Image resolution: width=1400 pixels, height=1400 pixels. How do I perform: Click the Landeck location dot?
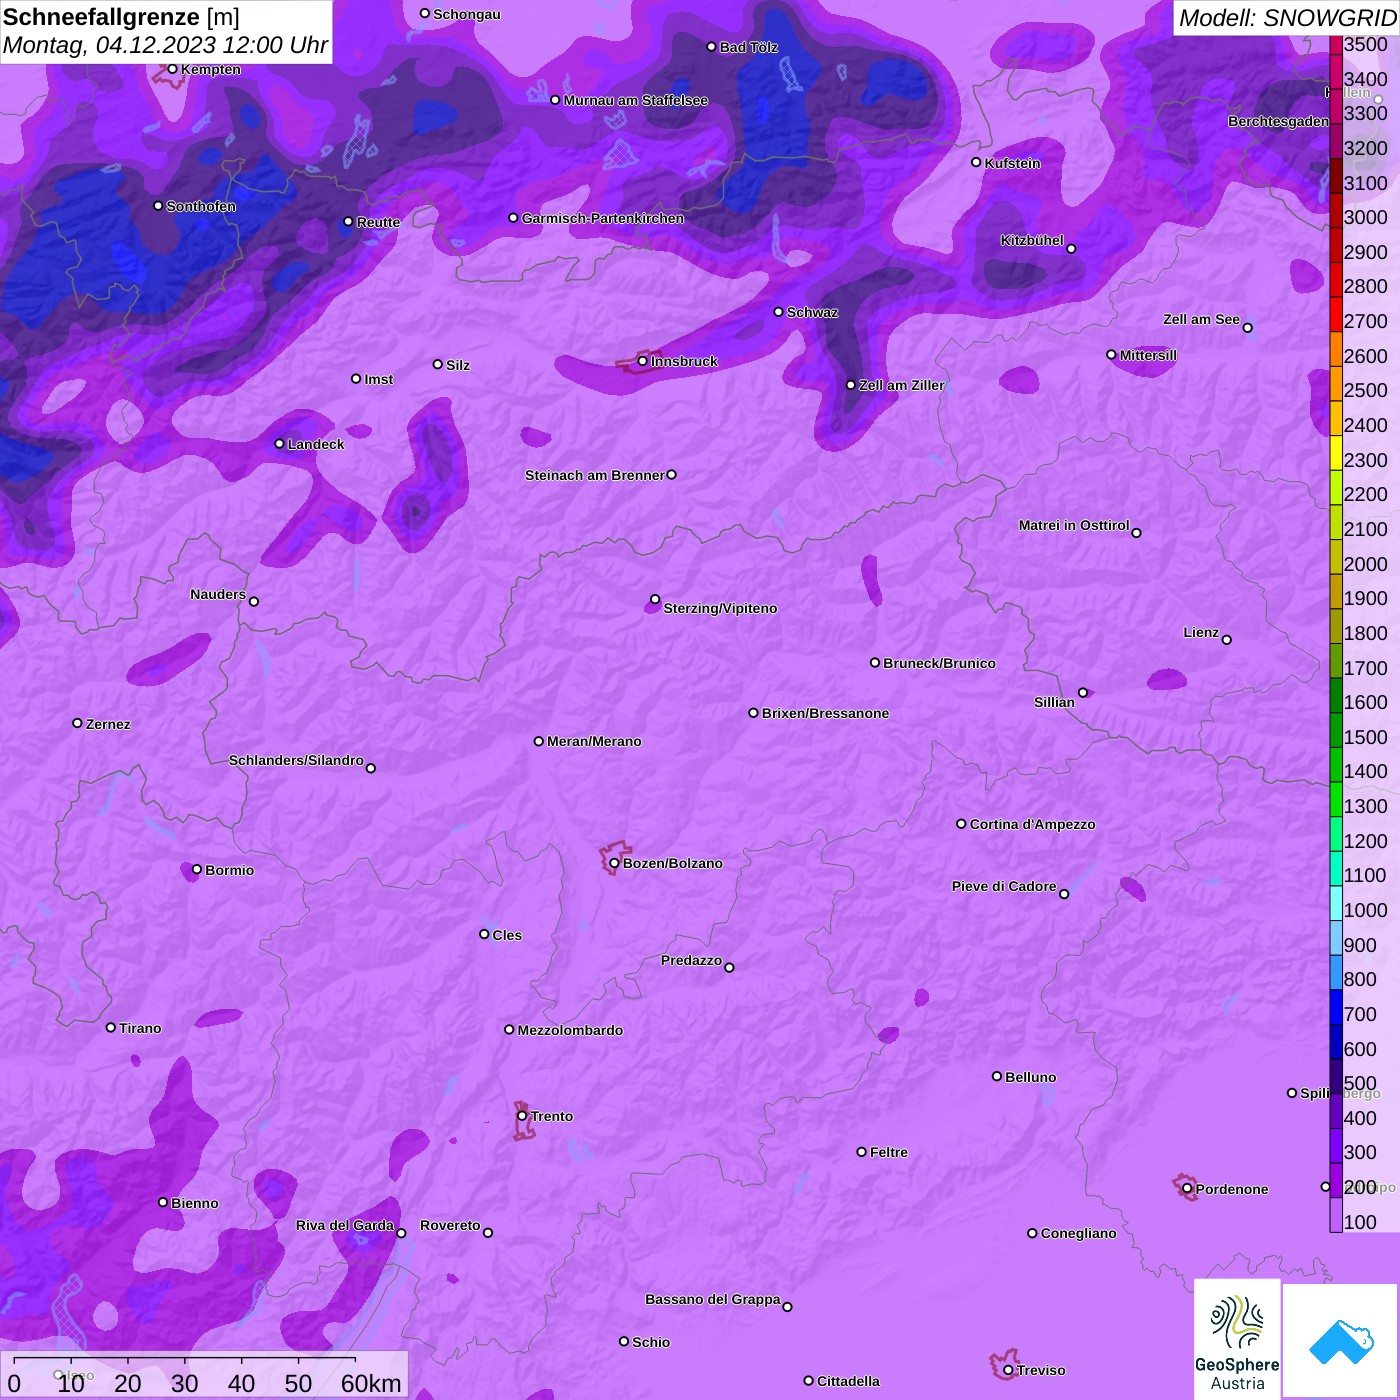click(x=279, y=443)
